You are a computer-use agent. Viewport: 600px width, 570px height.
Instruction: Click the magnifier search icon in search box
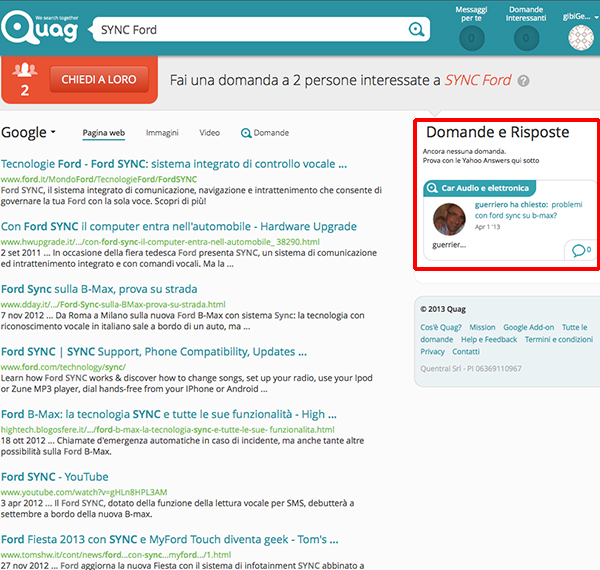point(416,29)
